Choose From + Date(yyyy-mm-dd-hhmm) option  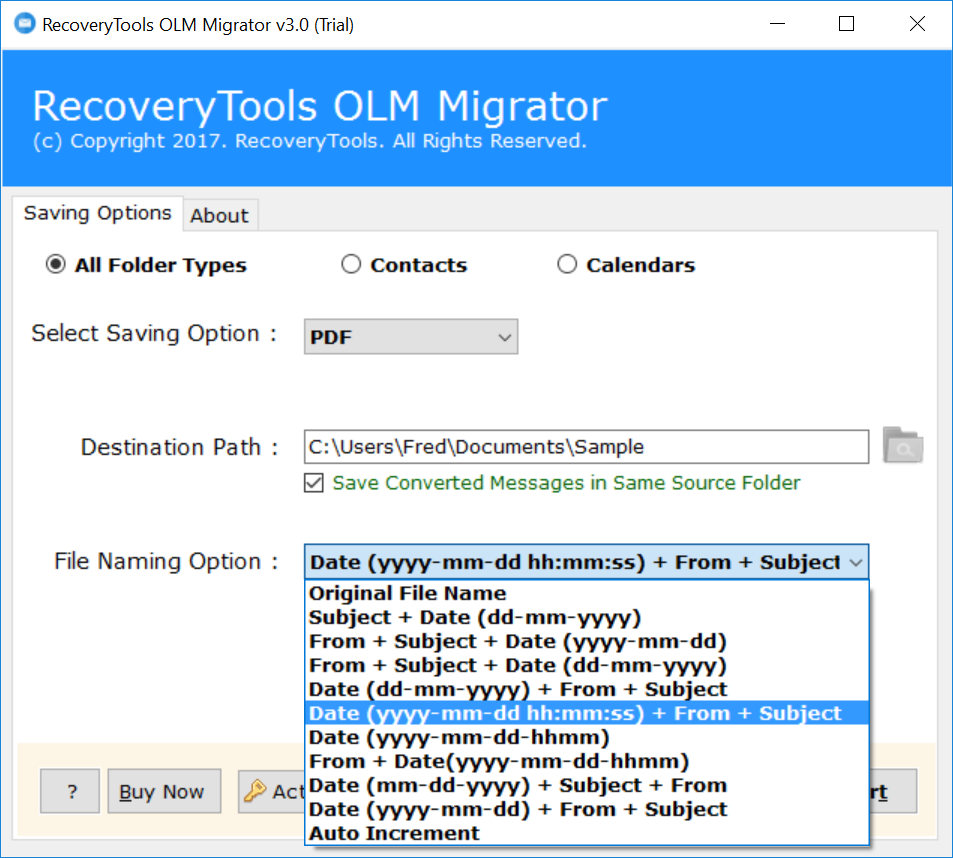(587, 761)
